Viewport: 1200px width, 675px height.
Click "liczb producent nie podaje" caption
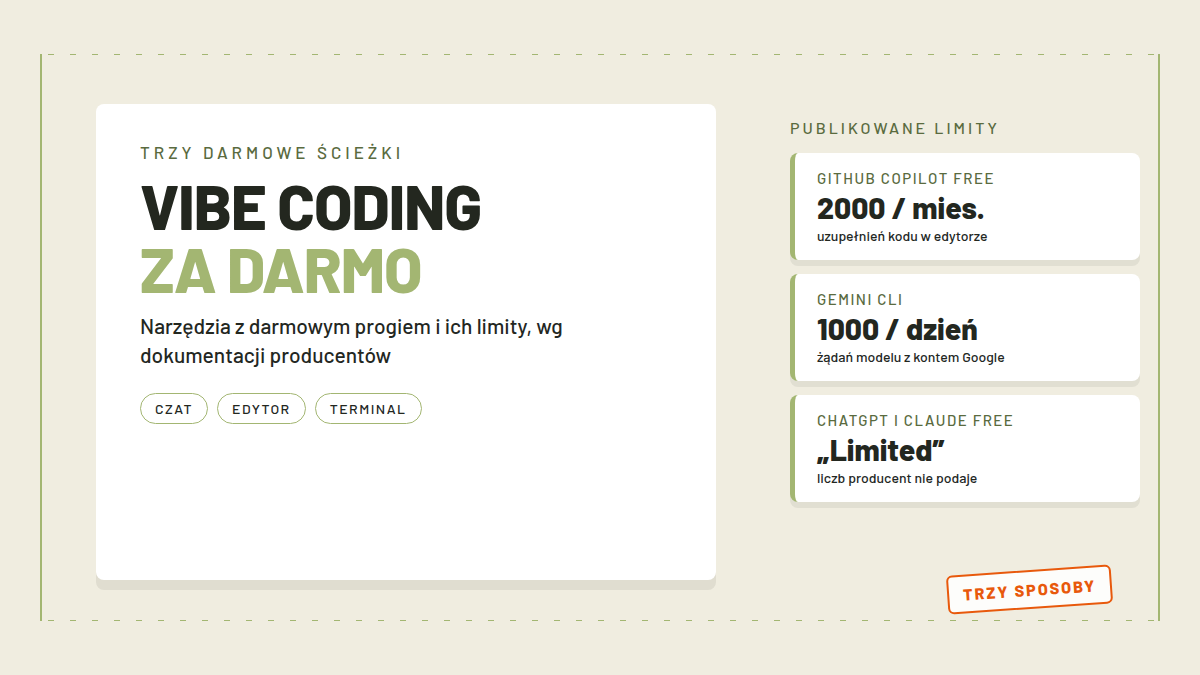(897, 479)
